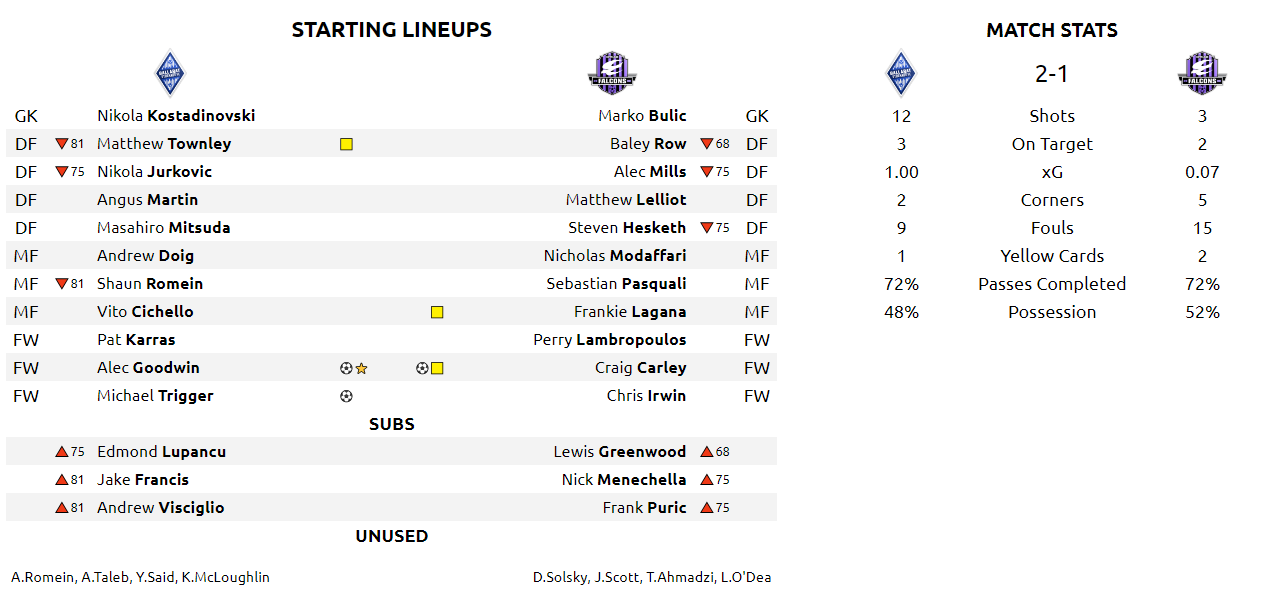Click the blue team crest in Match Stats
The width and height of the screenshot is (1272, 600).
(x=902, y=73)
